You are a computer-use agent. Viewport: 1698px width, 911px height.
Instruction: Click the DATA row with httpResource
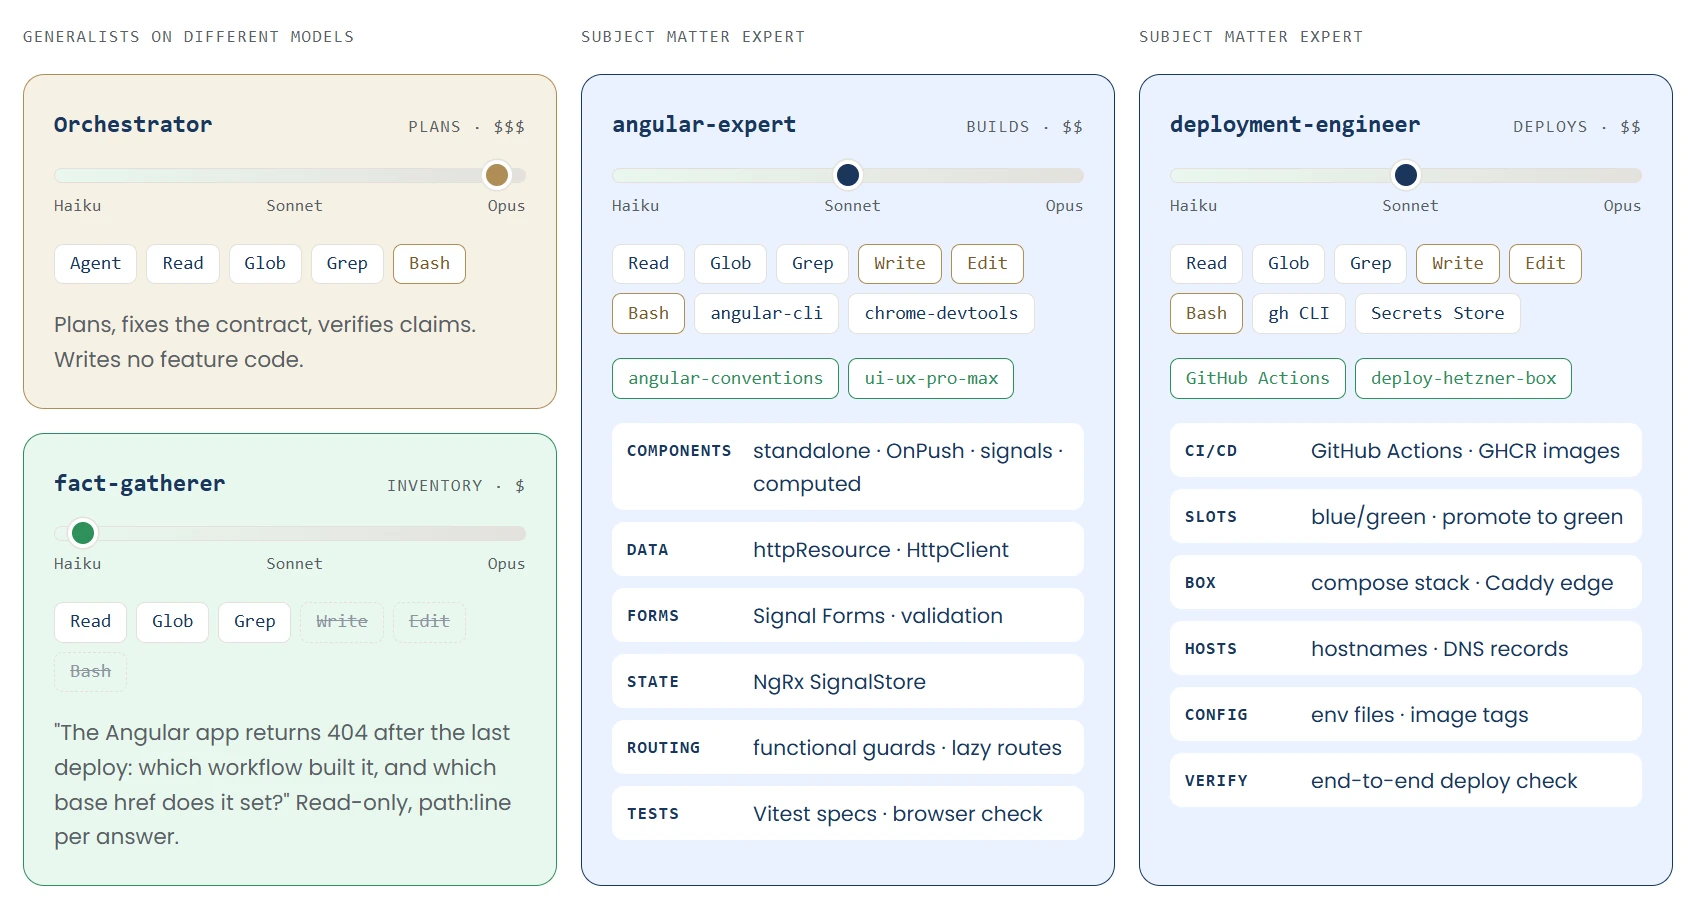(x=848, y=550)
